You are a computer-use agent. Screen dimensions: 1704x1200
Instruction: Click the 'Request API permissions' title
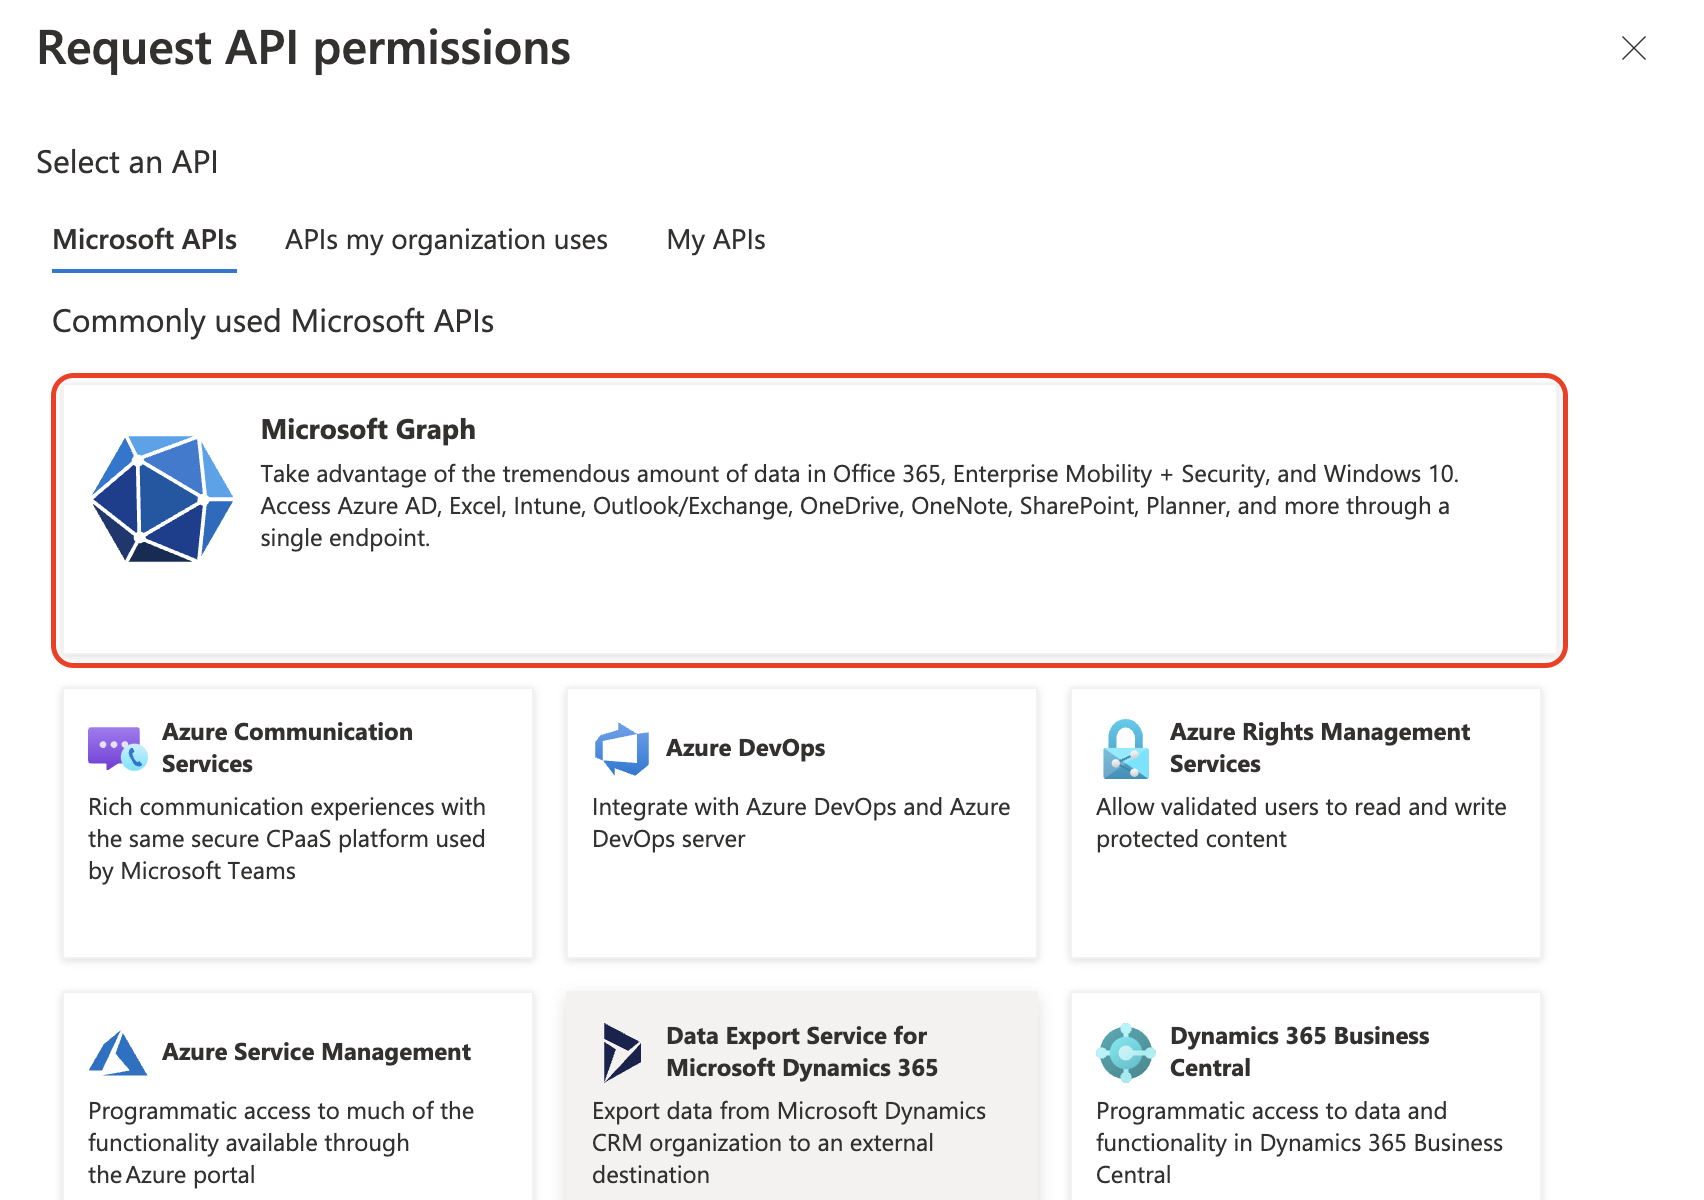click(303, 49)
